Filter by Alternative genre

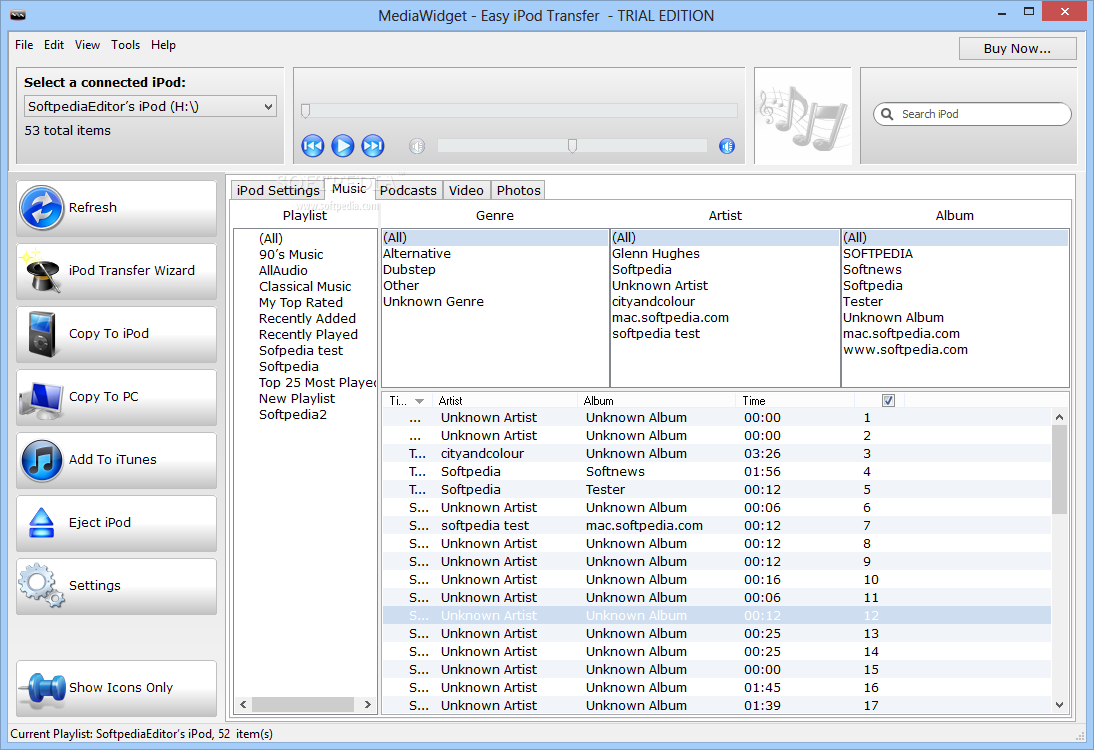click(x=417, y=254)
